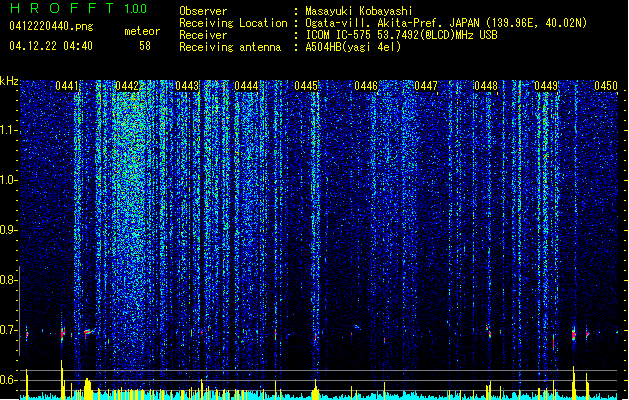
Task: Click the 'Receiving antenna' label
Action: click(x=230, y=47)
